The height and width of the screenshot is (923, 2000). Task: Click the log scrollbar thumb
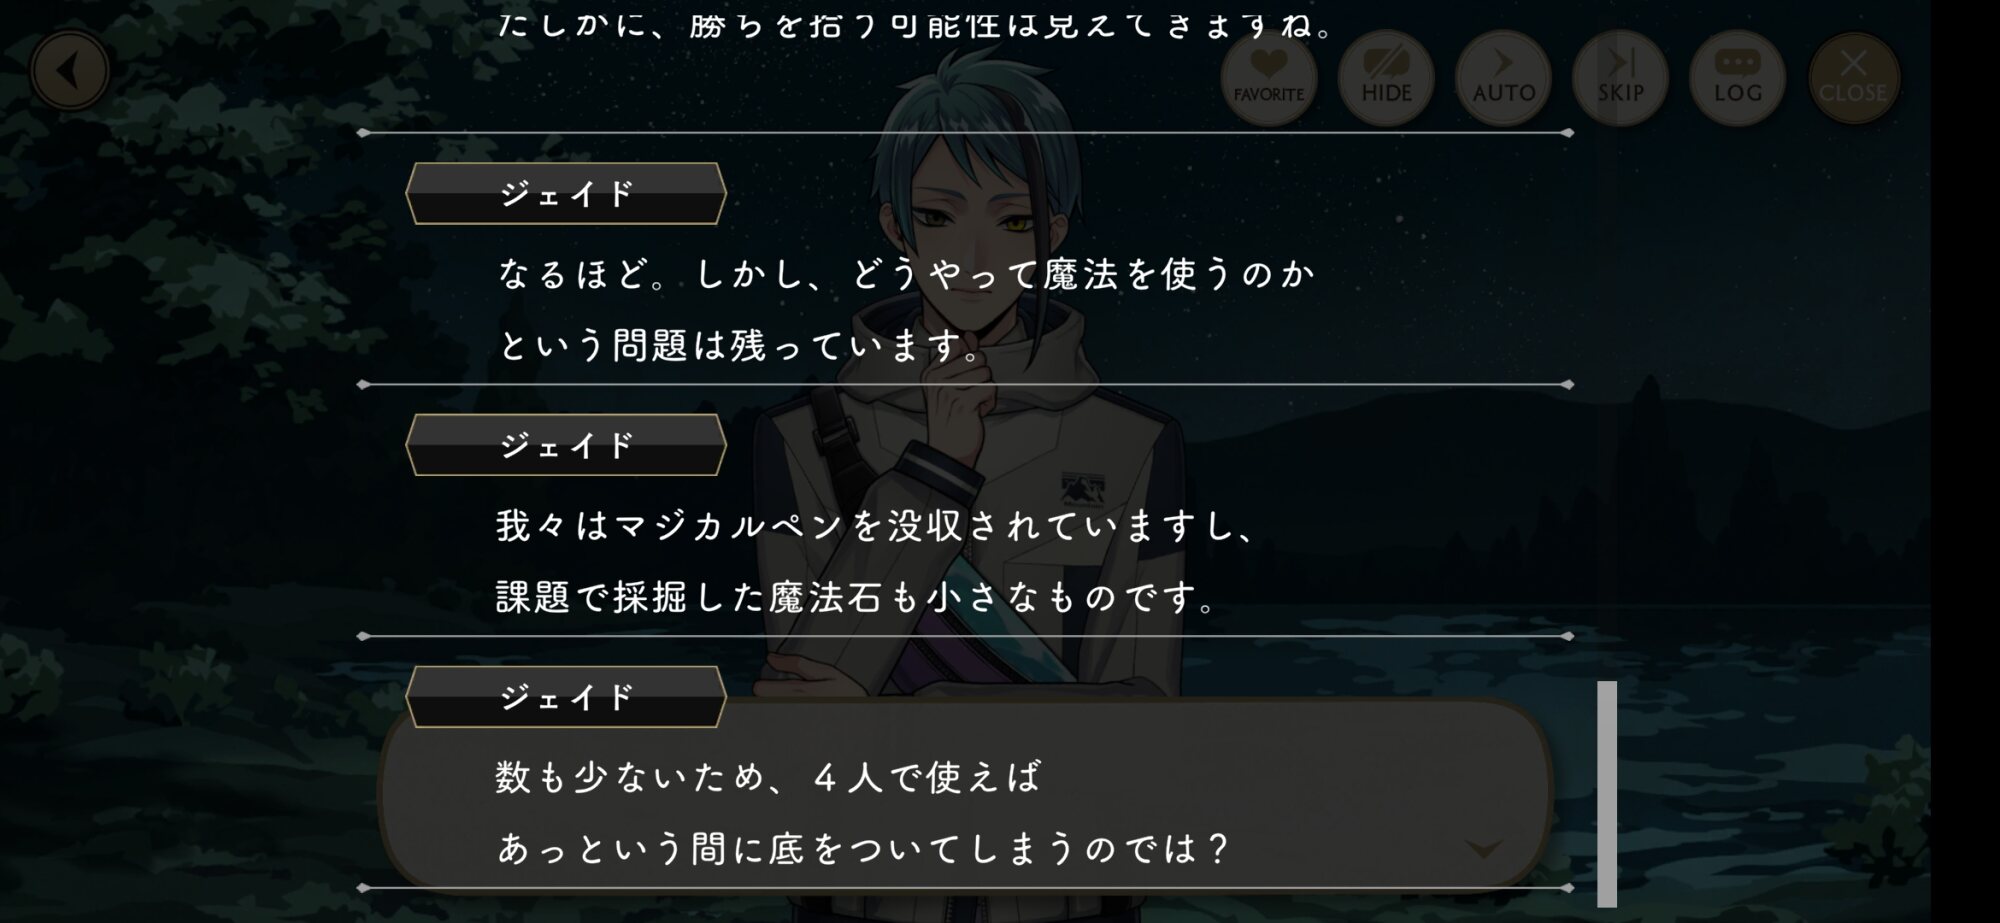(1607, 794)
